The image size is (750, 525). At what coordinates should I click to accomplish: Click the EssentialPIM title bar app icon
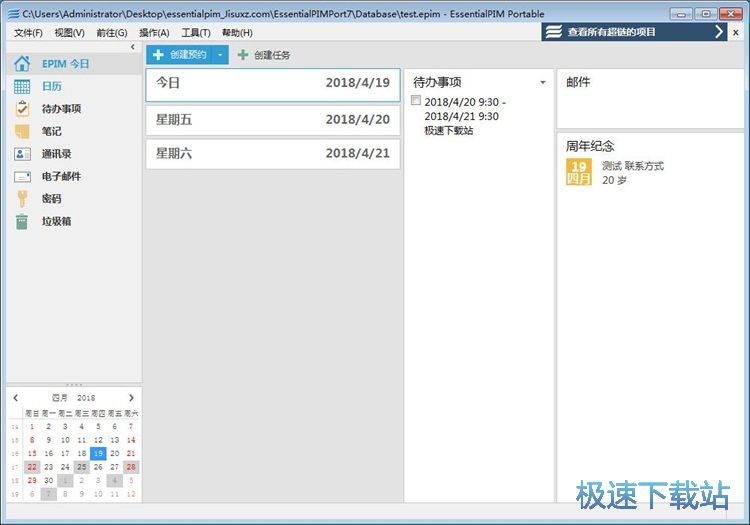tap(13, 14)
